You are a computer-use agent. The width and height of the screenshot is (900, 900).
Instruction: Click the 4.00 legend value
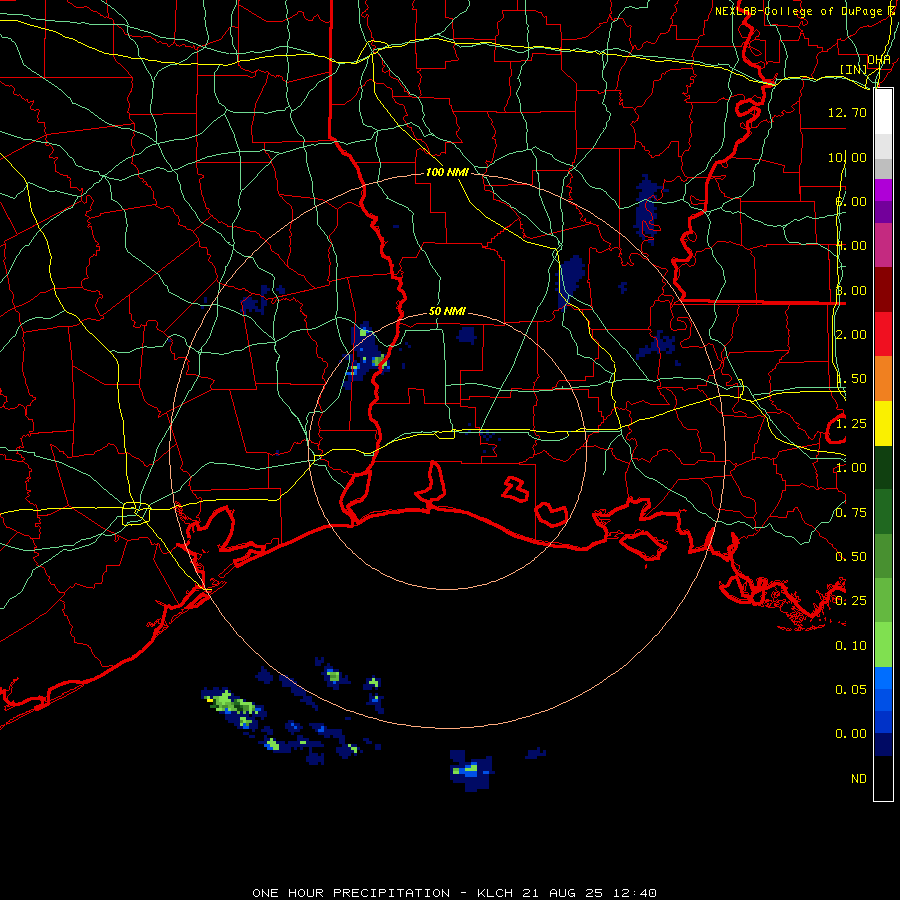pos(851,246)
